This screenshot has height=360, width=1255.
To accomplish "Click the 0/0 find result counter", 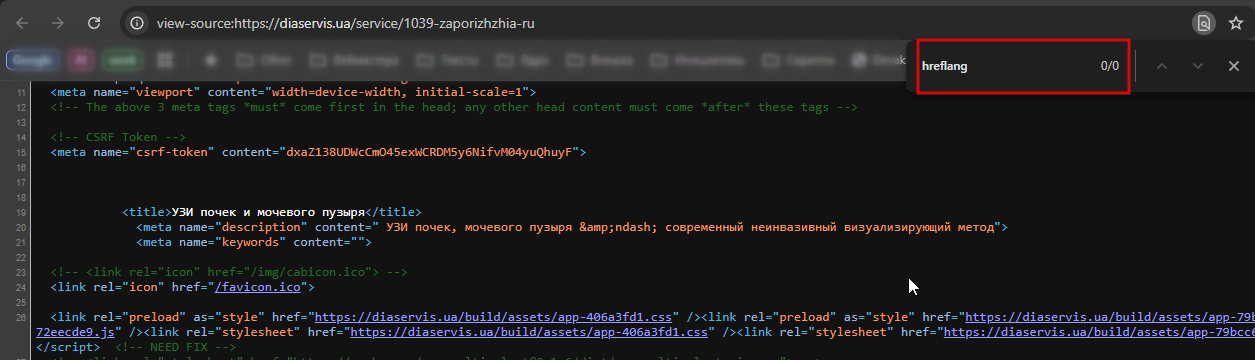I will coord(1110,66).
